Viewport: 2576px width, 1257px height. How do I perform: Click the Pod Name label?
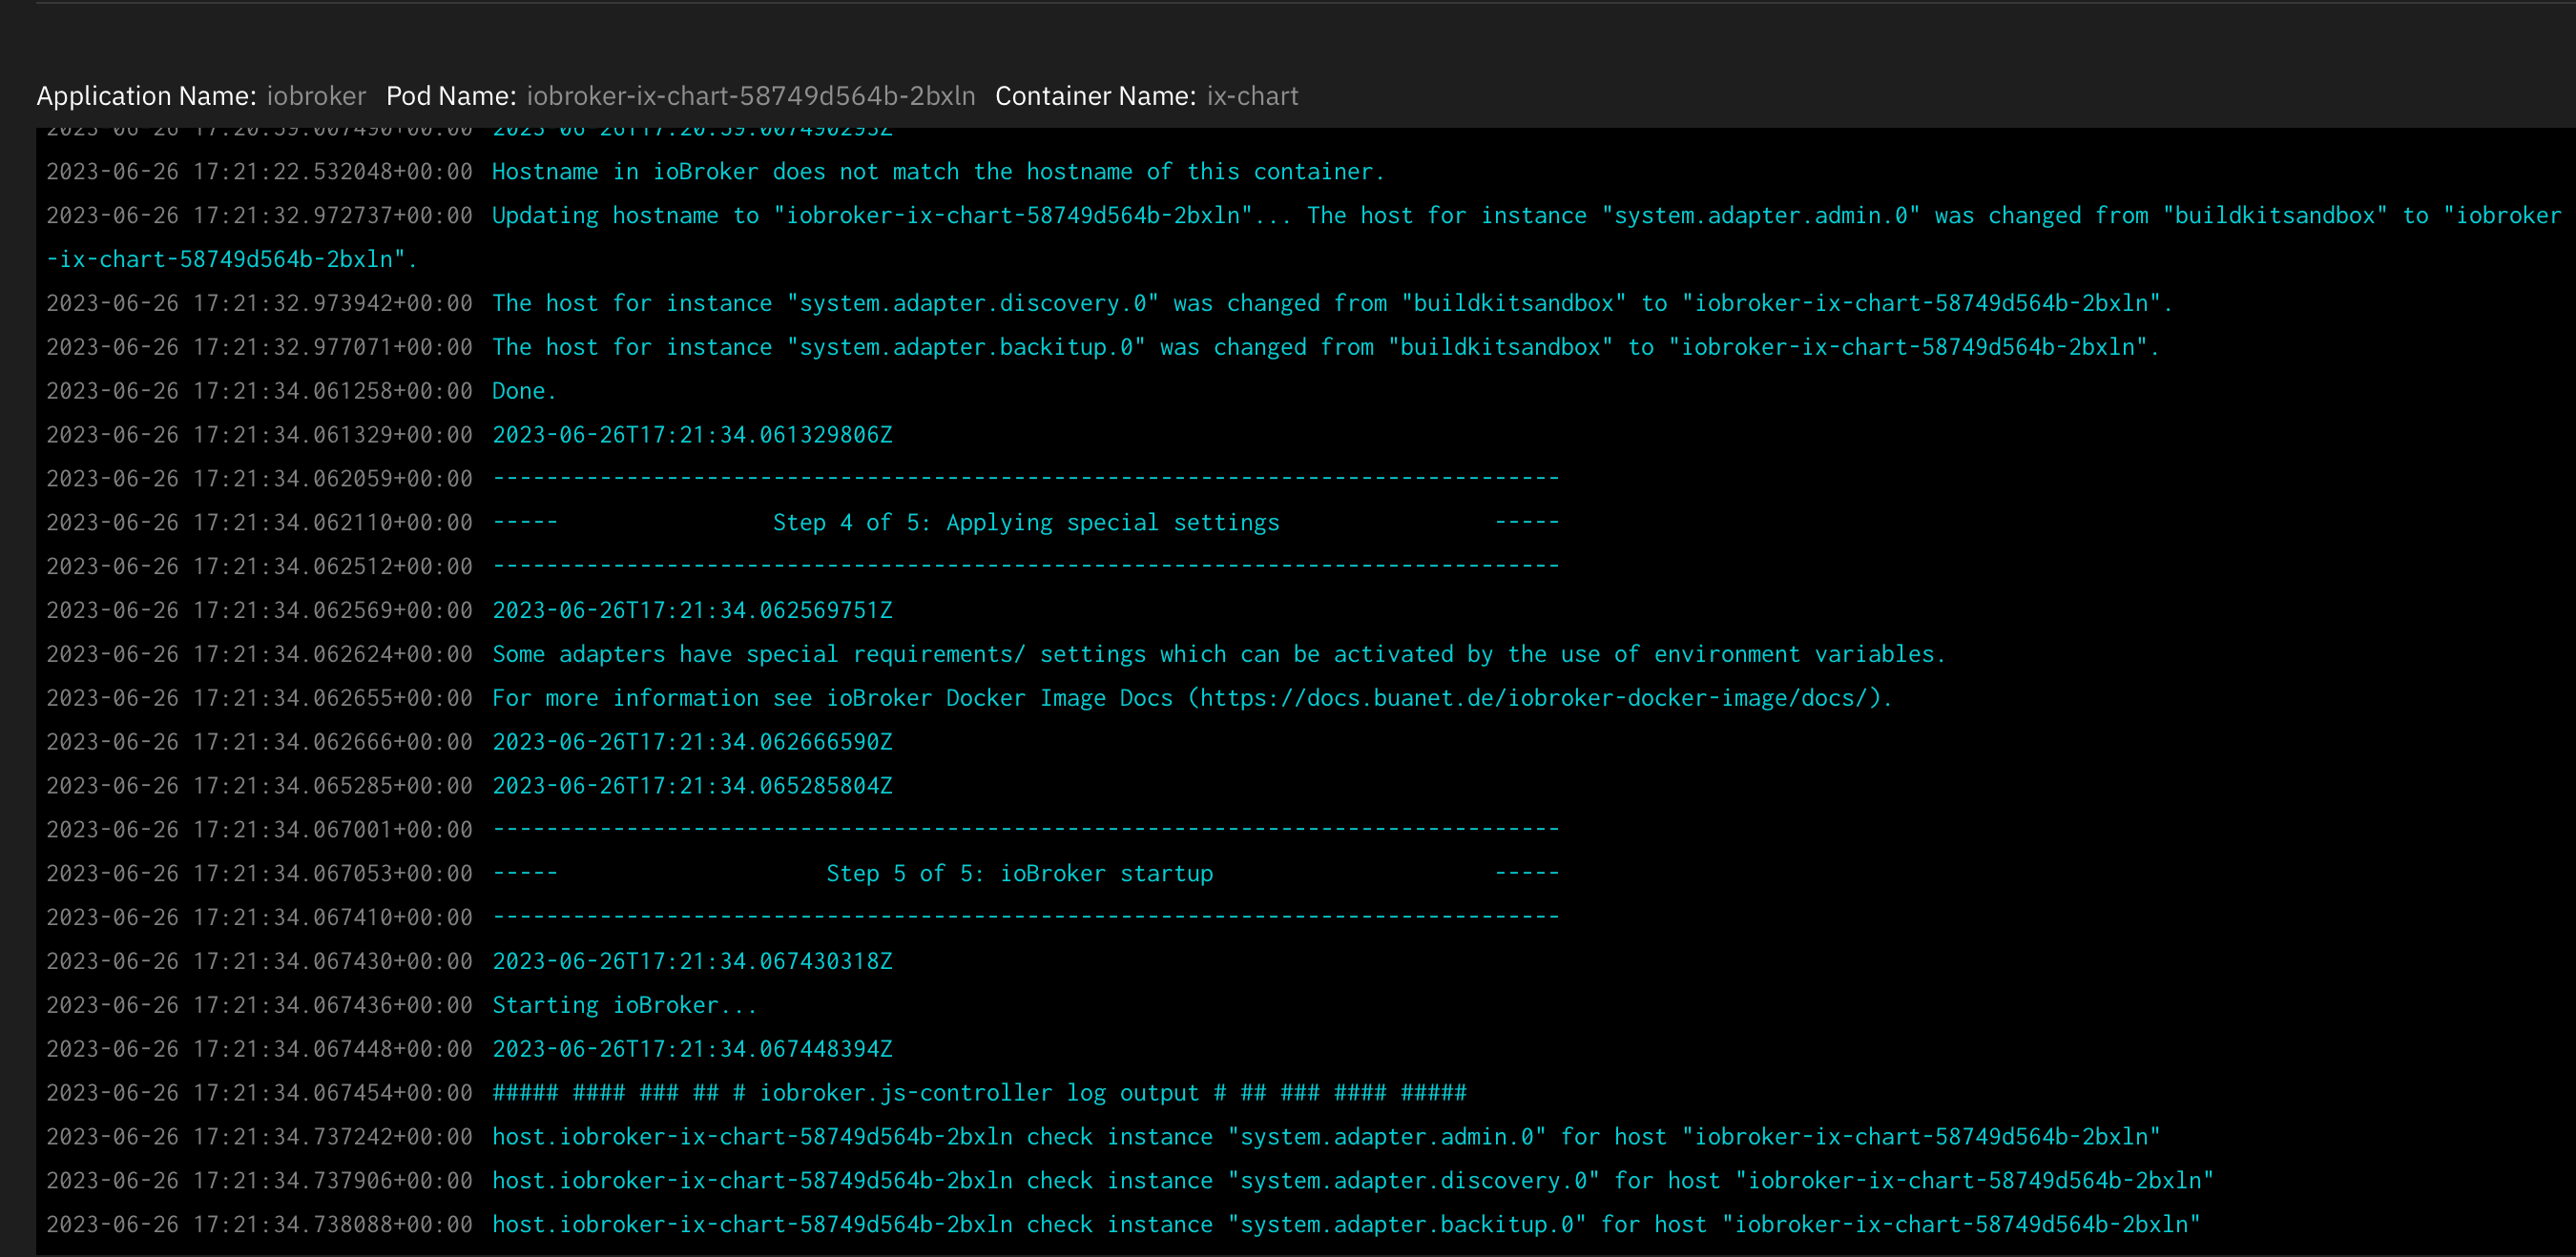(451, 96)
